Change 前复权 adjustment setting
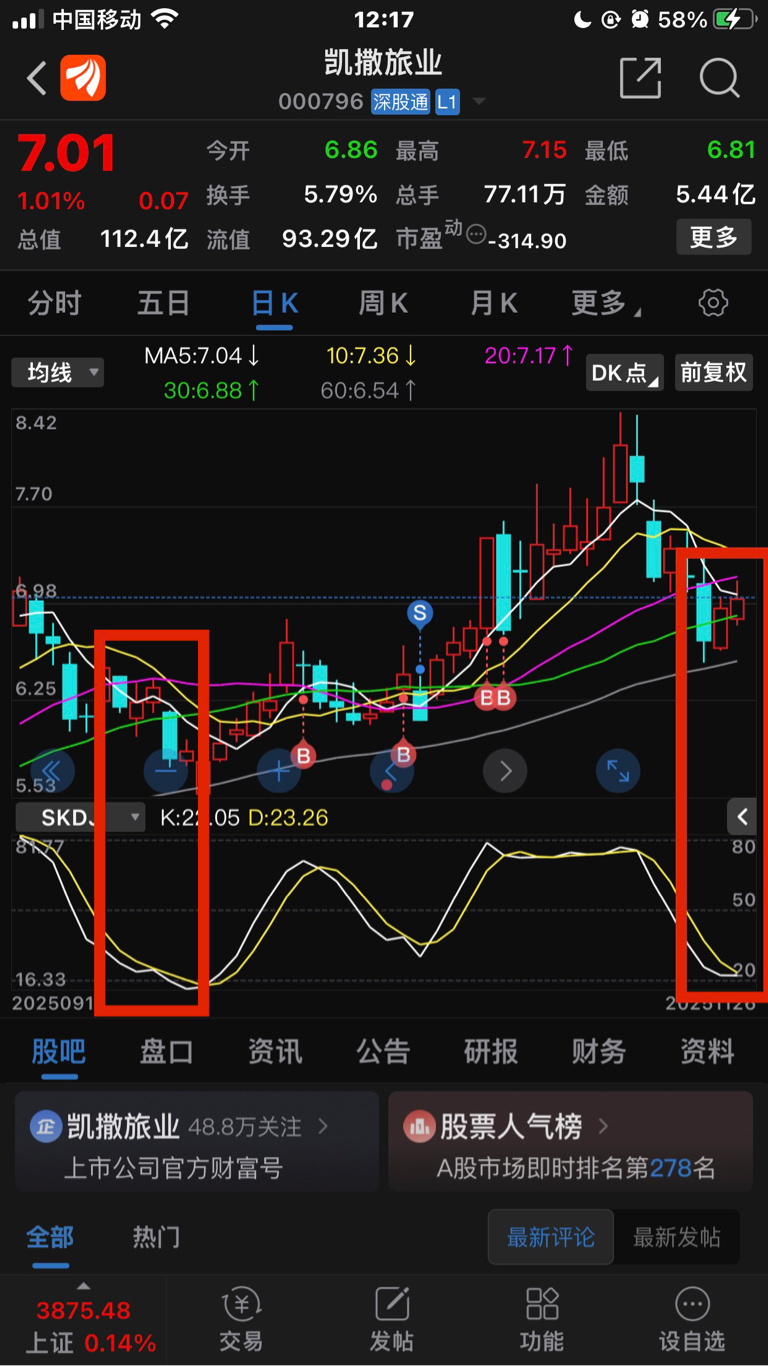Viewport: 768px width, 1366px height. pyautogui.click(x=713, y=373)
